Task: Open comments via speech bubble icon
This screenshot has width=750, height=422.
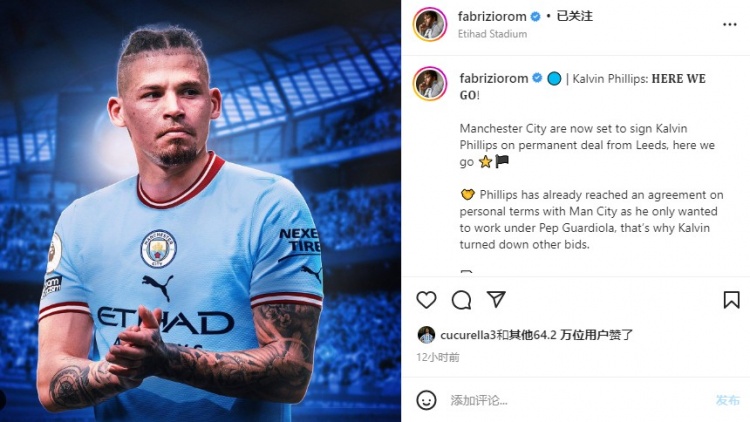Action: point(462,300)
